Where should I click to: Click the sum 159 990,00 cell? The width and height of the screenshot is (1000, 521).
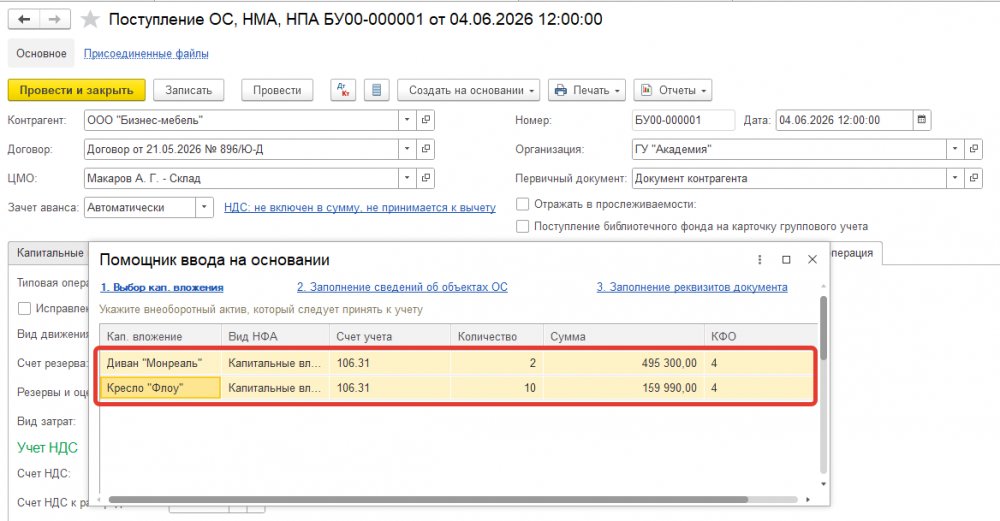[x=624, y=388]
